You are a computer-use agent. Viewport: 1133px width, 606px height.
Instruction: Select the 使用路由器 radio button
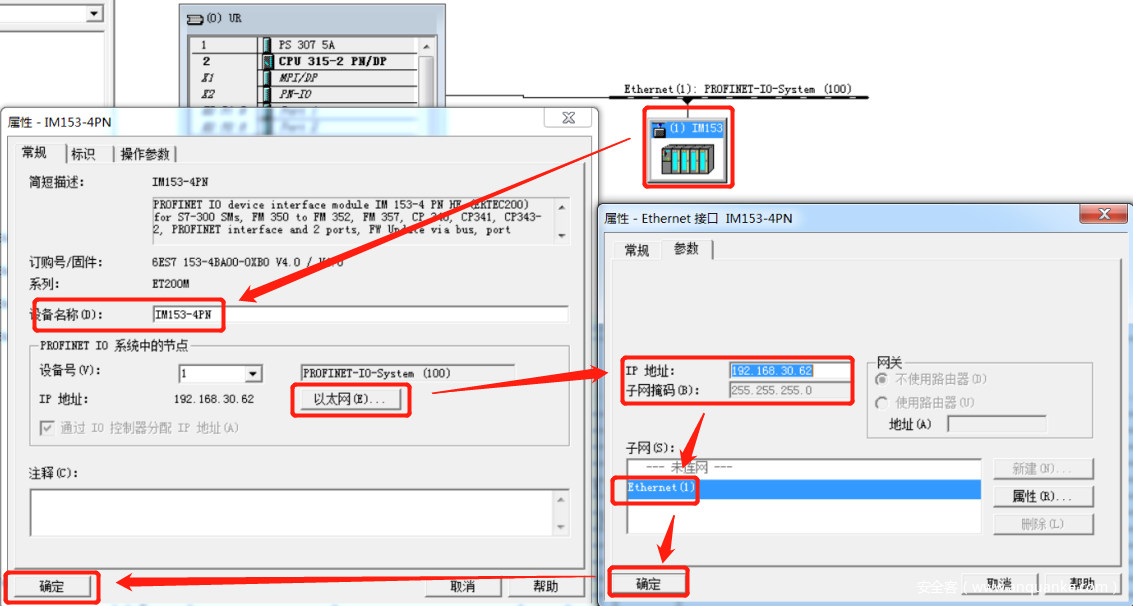coord(882,403)
